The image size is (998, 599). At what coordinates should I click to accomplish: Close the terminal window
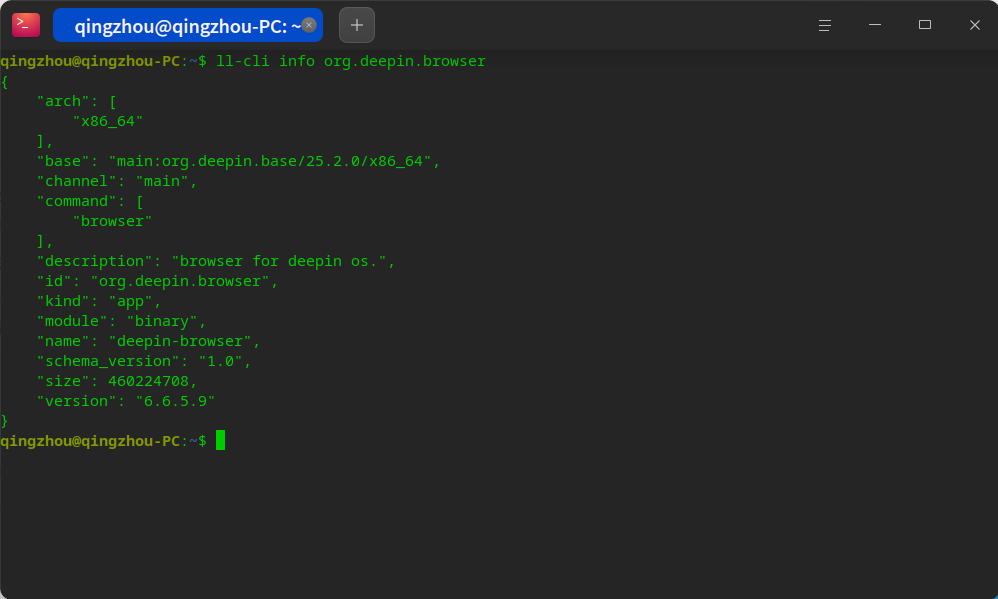974,25
